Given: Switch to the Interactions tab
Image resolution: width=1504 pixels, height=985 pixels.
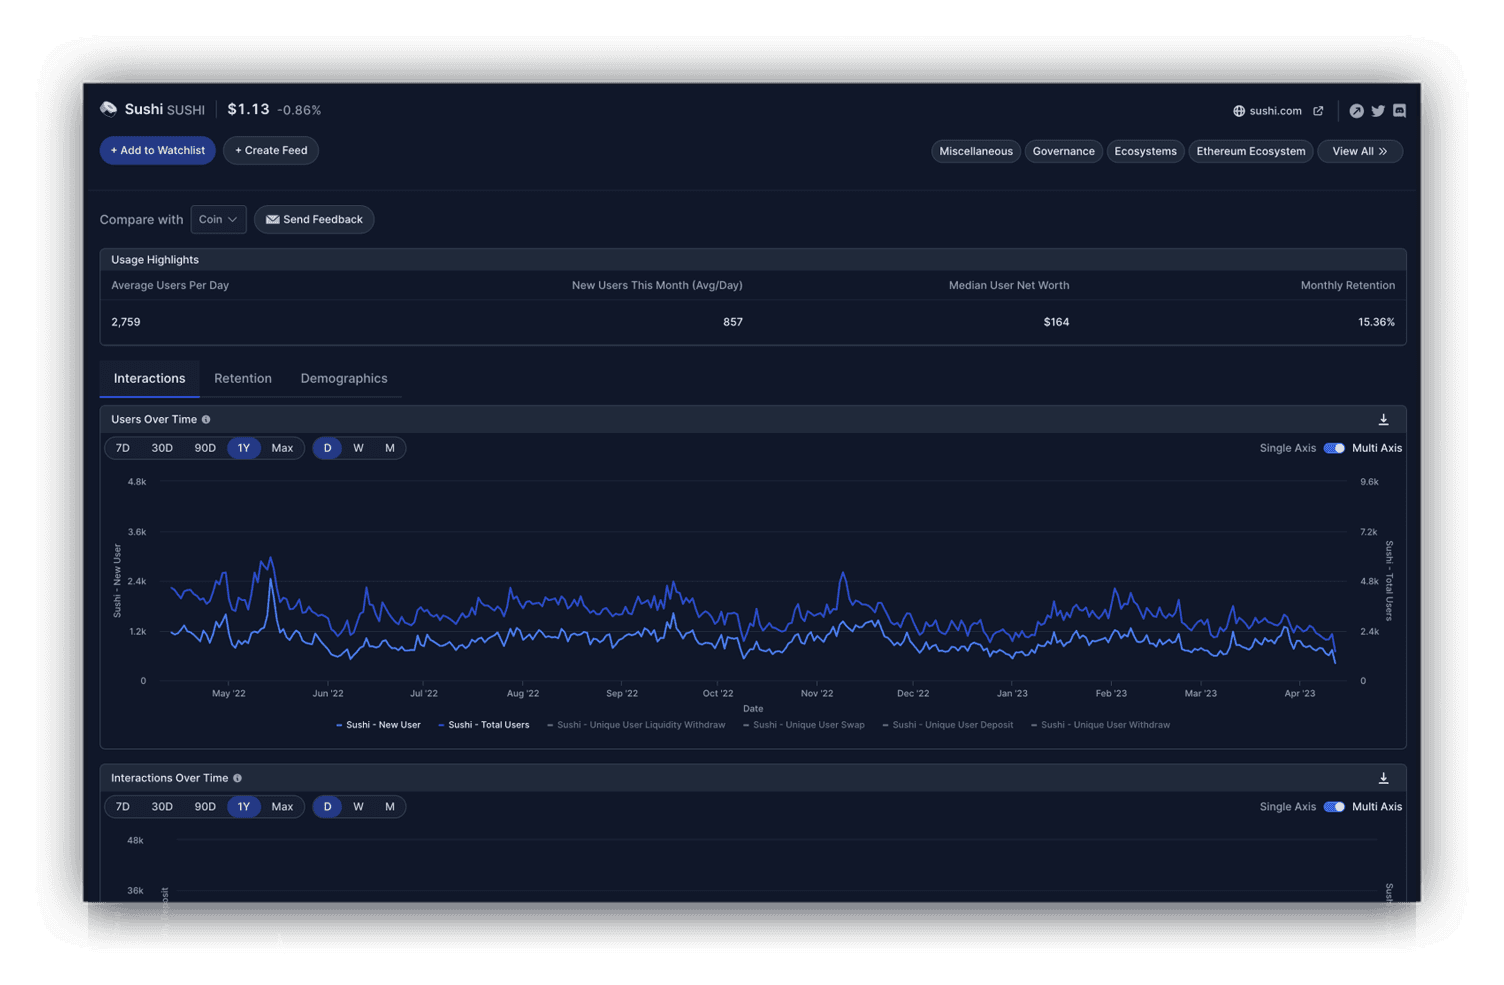Looking at the screenshot, I should (149, 378).
